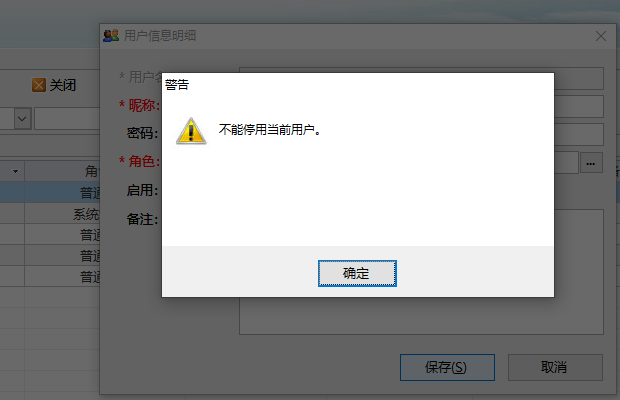Click the warning message text 不能停用当前用户
This screenshot has width=620, height=400.
point(270,130)
